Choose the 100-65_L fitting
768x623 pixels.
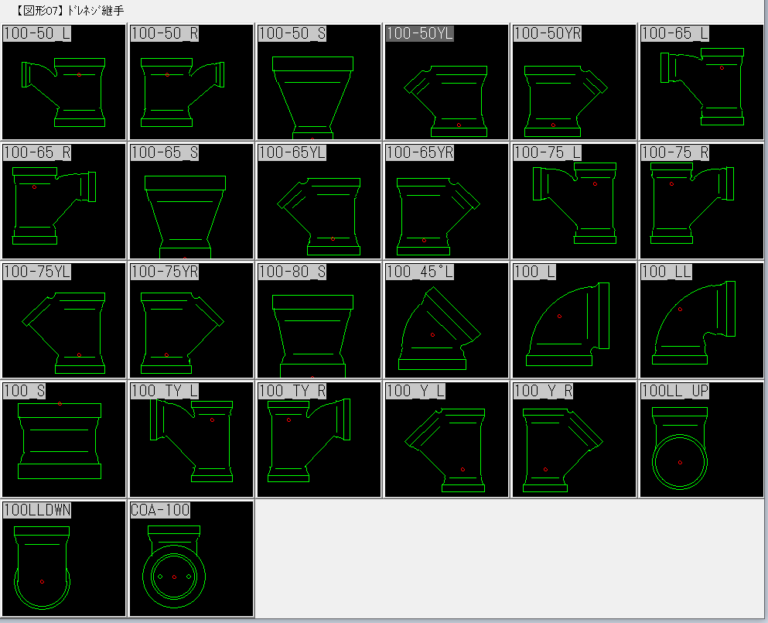[x=702, y=82]
